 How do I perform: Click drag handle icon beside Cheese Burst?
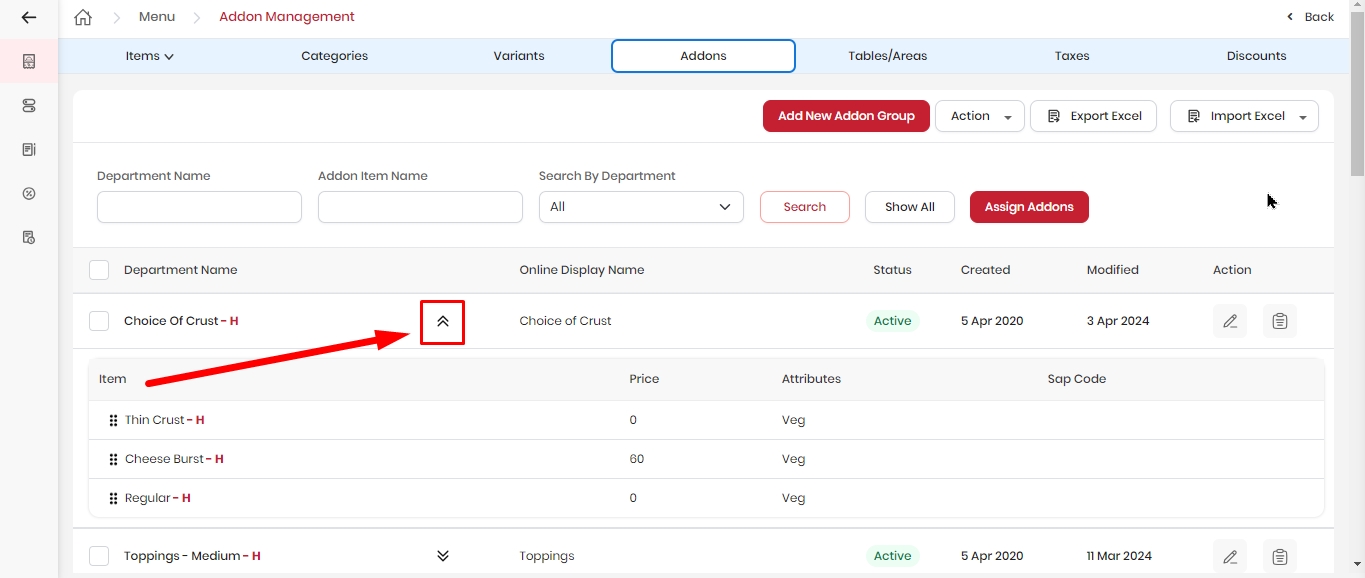coord(113,459)
